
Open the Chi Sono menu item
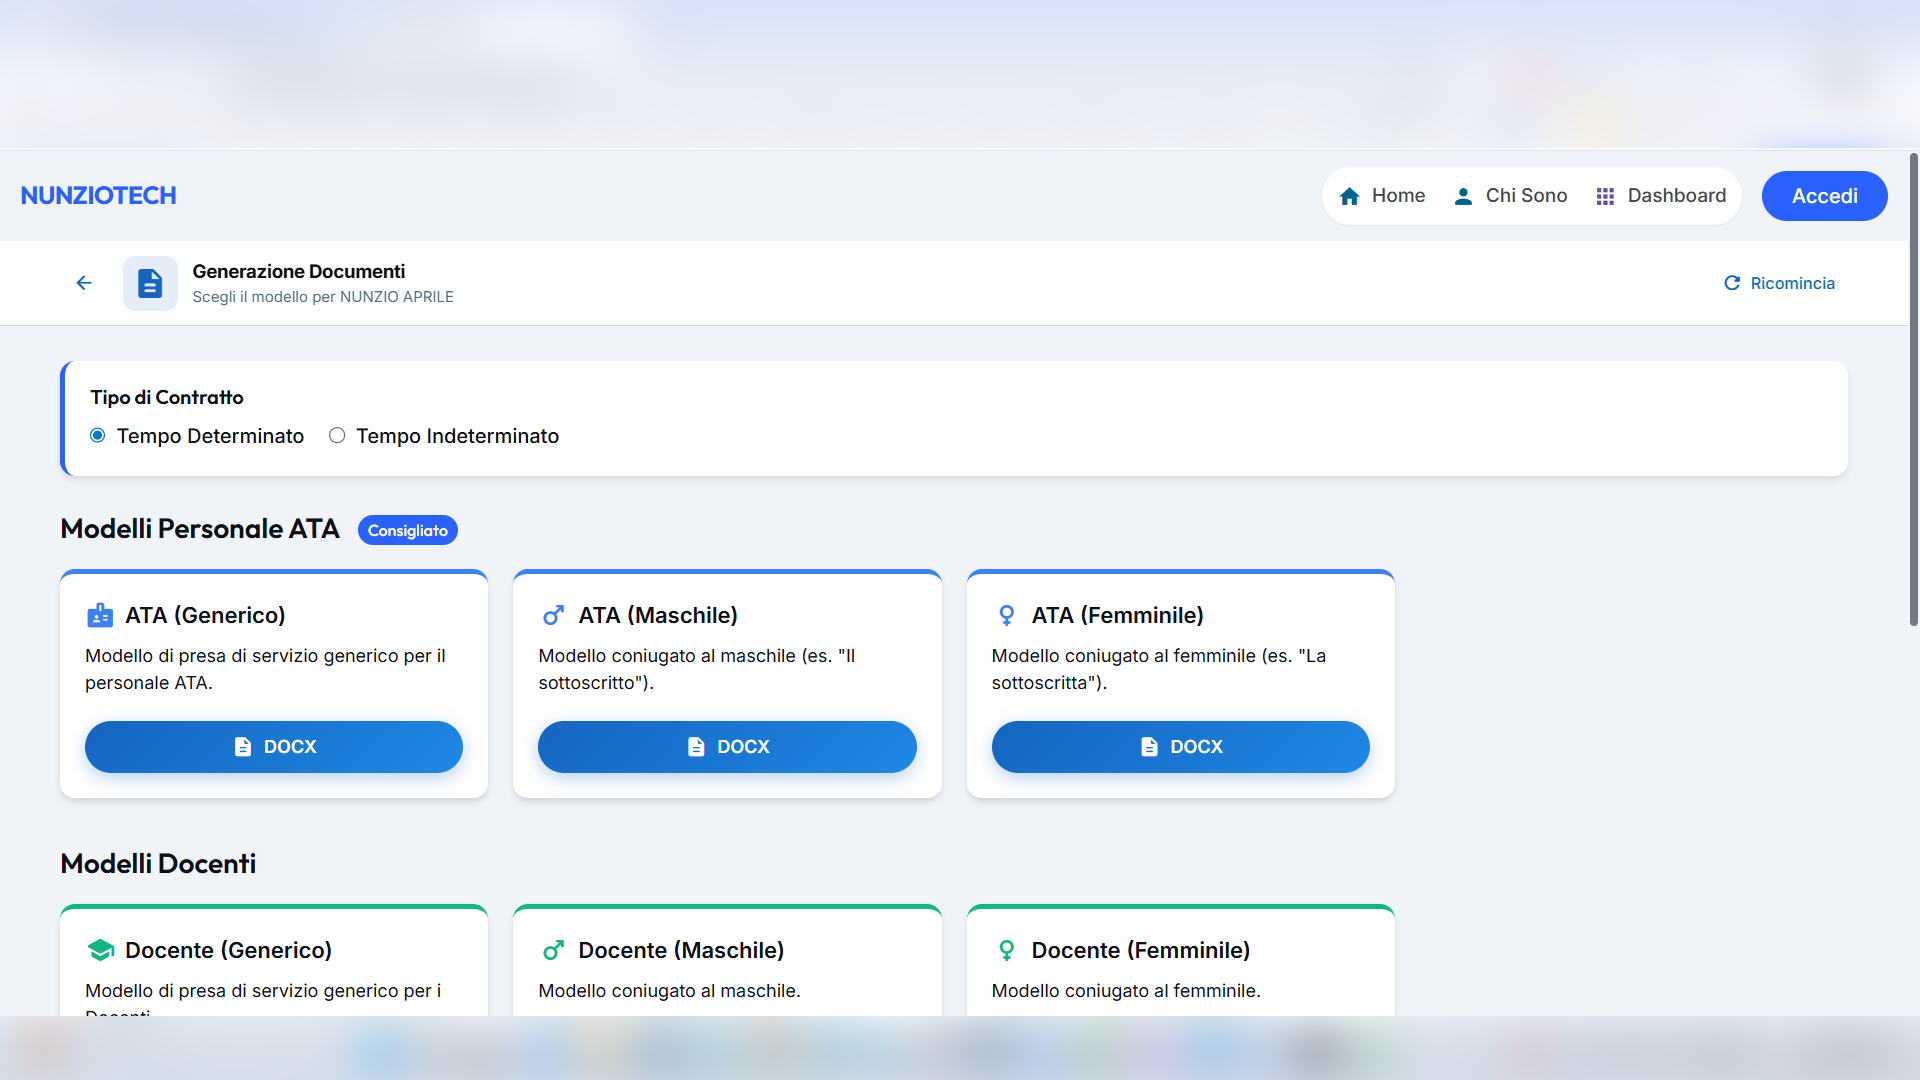click(x=1510, y=196)
